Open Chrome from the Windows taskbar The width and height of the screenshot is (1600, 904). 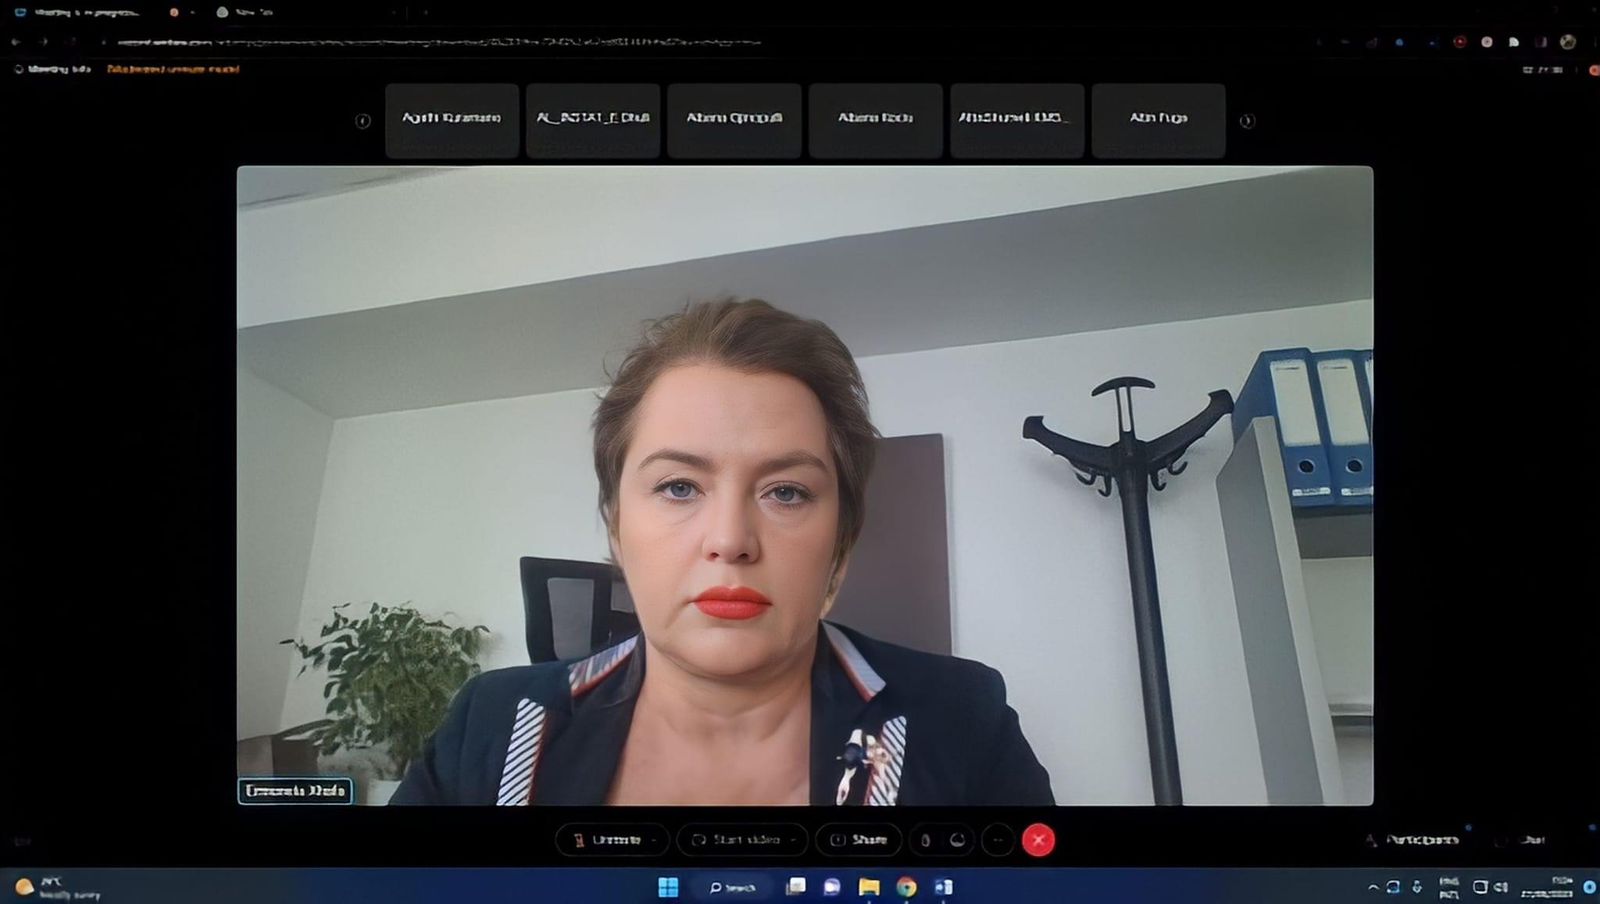(x=906, y=887)
